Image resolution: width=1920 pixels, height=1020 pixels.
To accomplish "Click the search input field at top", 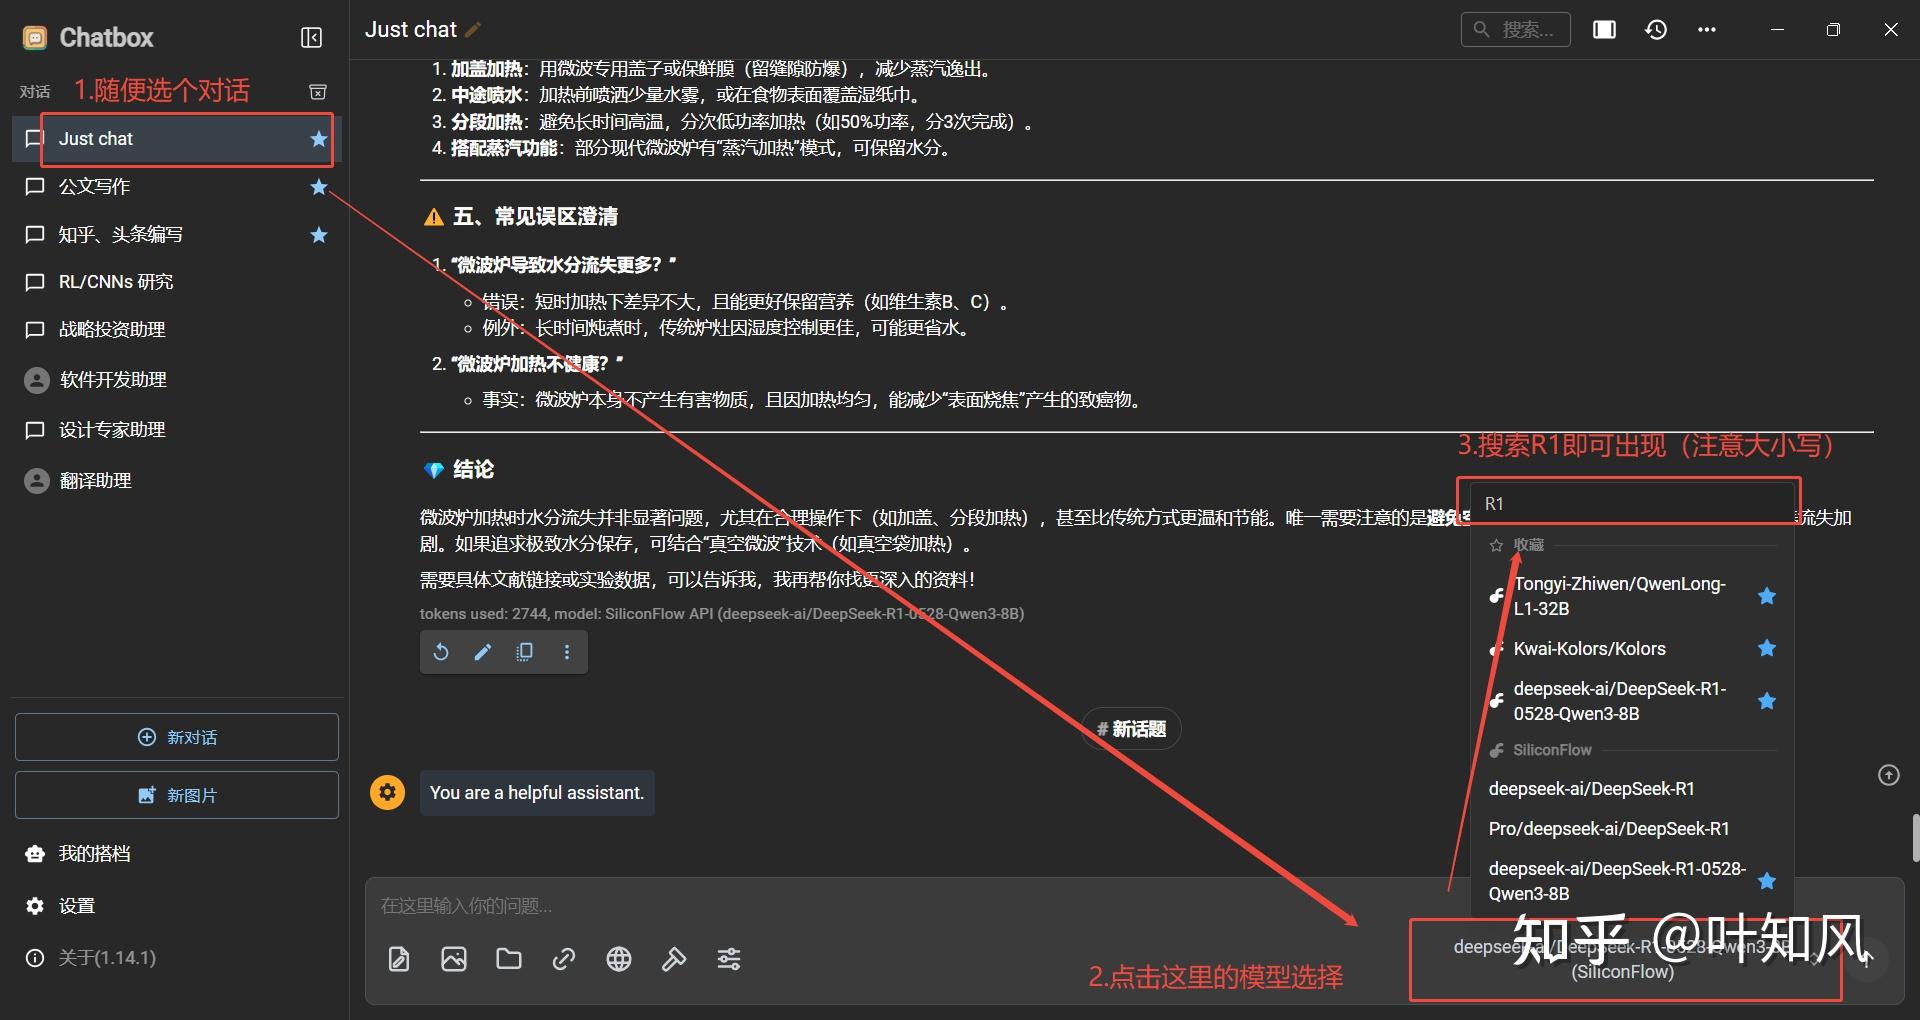I will point(1515,29).
